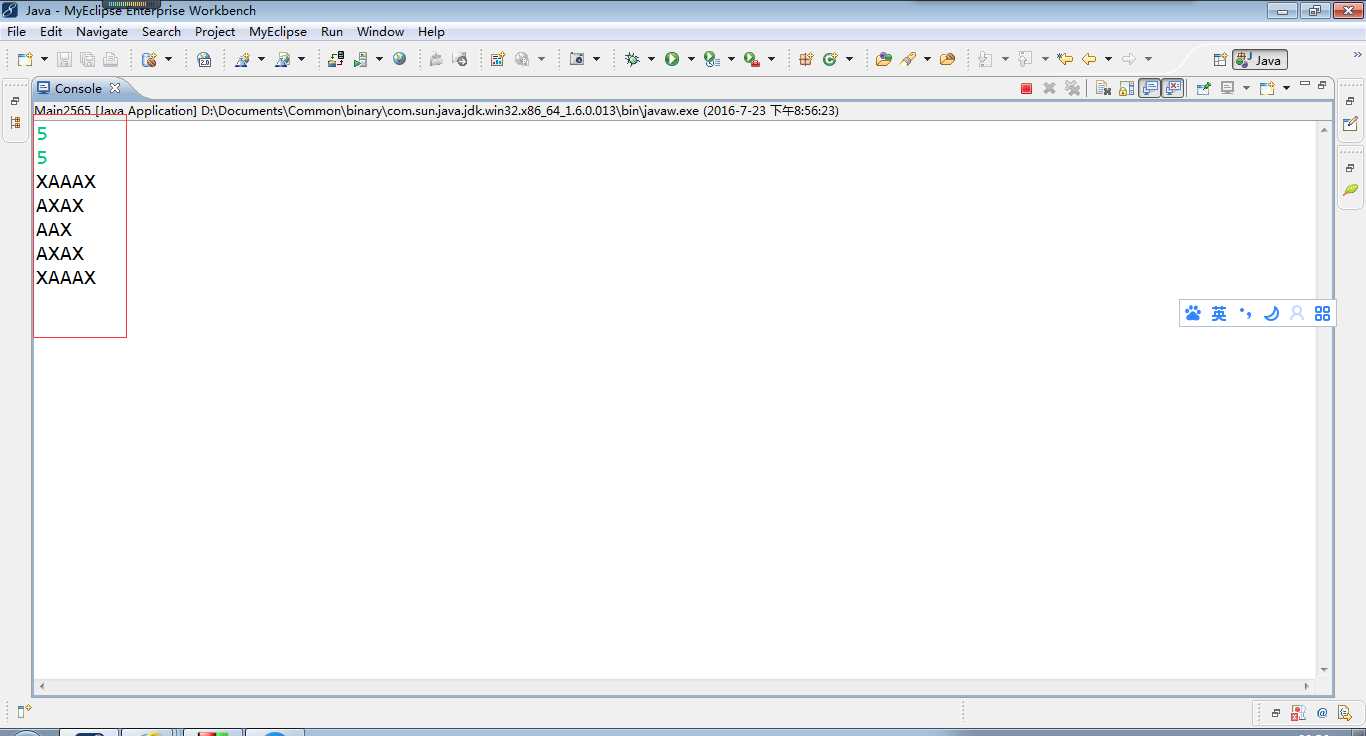Click the Print icon
The height and width of the screenshot is (736, 1366).
click(x=111, y=59)
